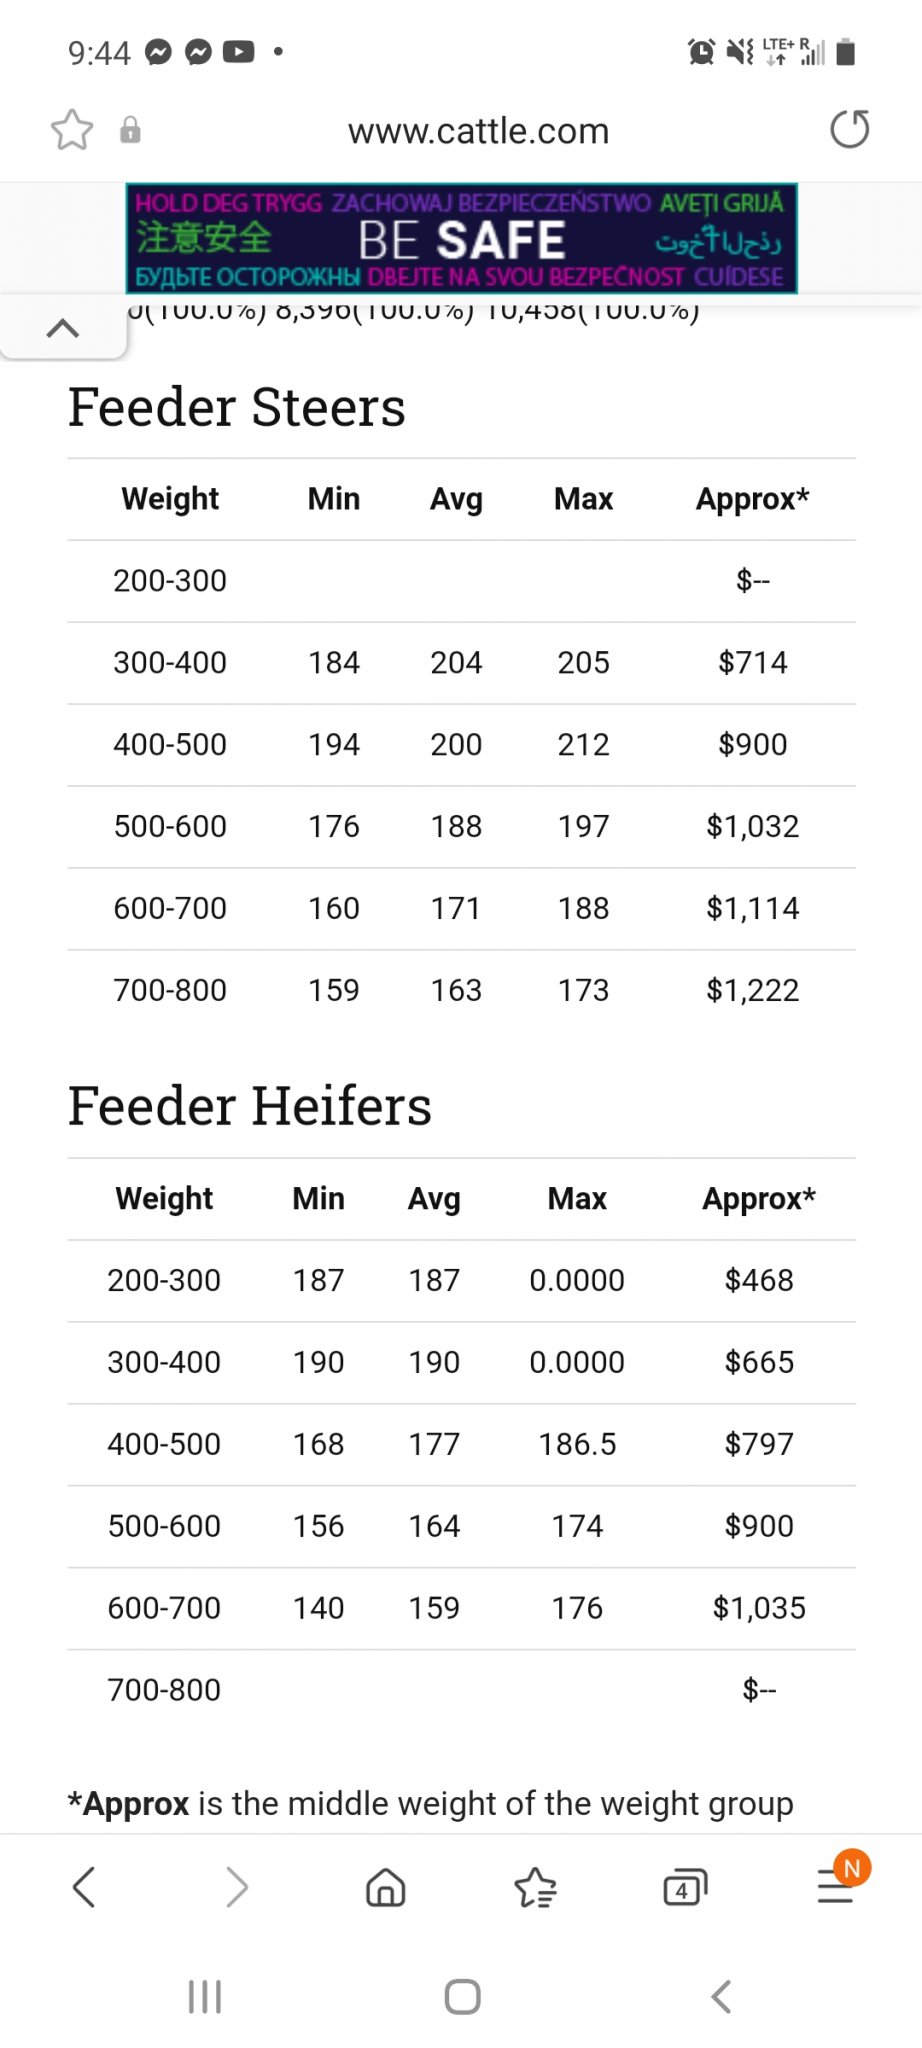Go back with browser back arrow
This screenshot has height=2048, width=922.
[x=85, y=1887]
